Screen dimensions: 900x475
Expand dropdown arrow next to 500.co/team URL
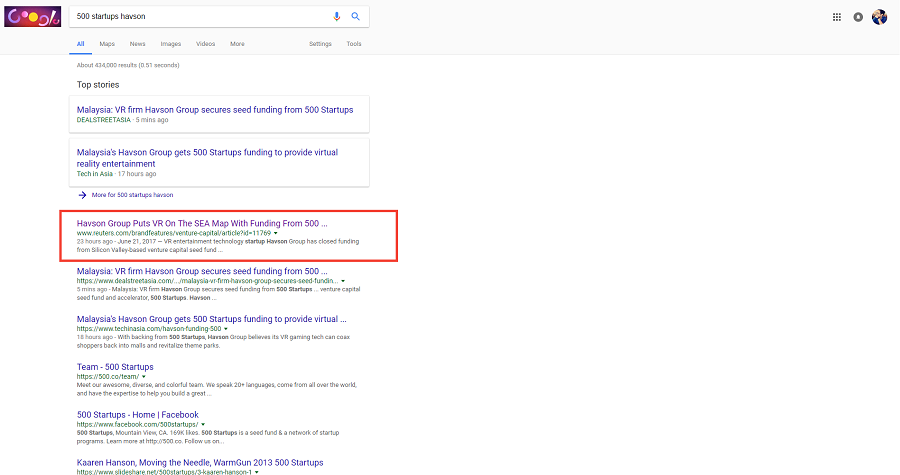pos(144,377)
